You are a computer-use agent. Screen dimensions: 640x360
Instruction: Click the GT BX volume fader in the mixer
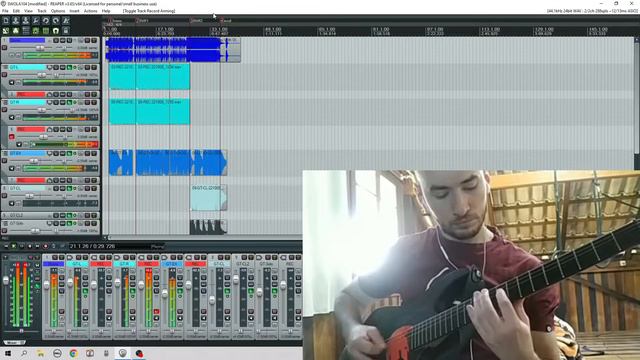coord(165,293)
